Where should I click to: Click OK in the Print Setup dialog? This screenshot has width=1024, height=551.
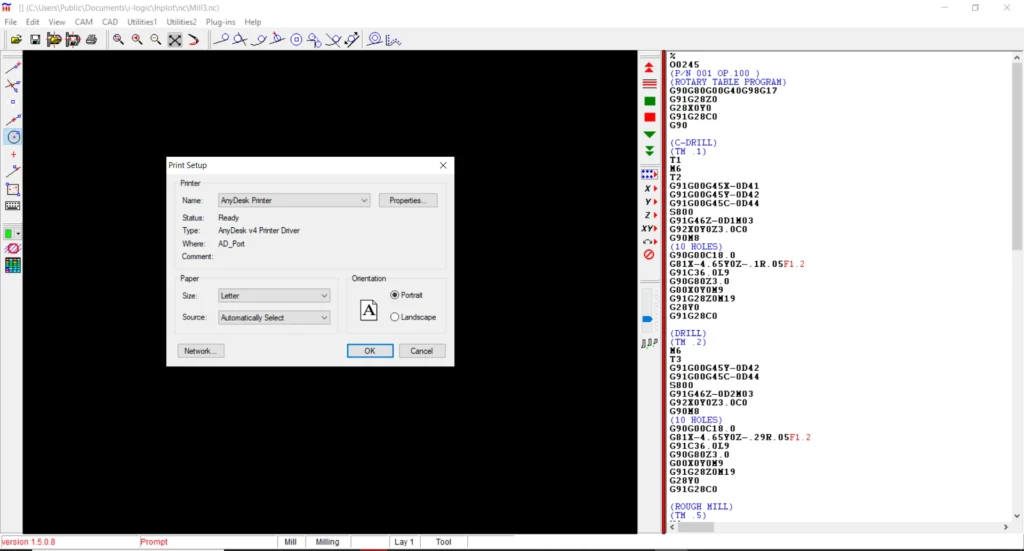(x=370, y=351)
